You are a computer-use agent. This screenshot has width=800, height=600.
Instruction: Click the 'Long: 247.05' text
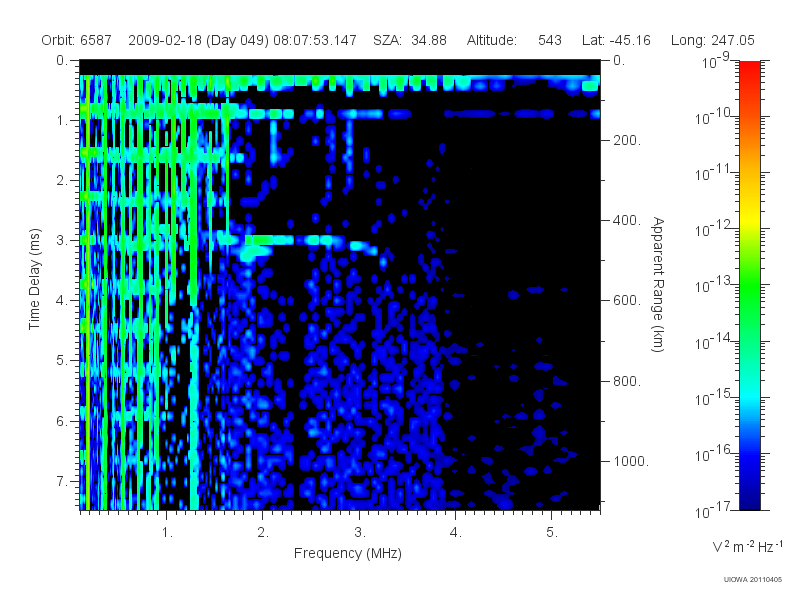point(712,40)
